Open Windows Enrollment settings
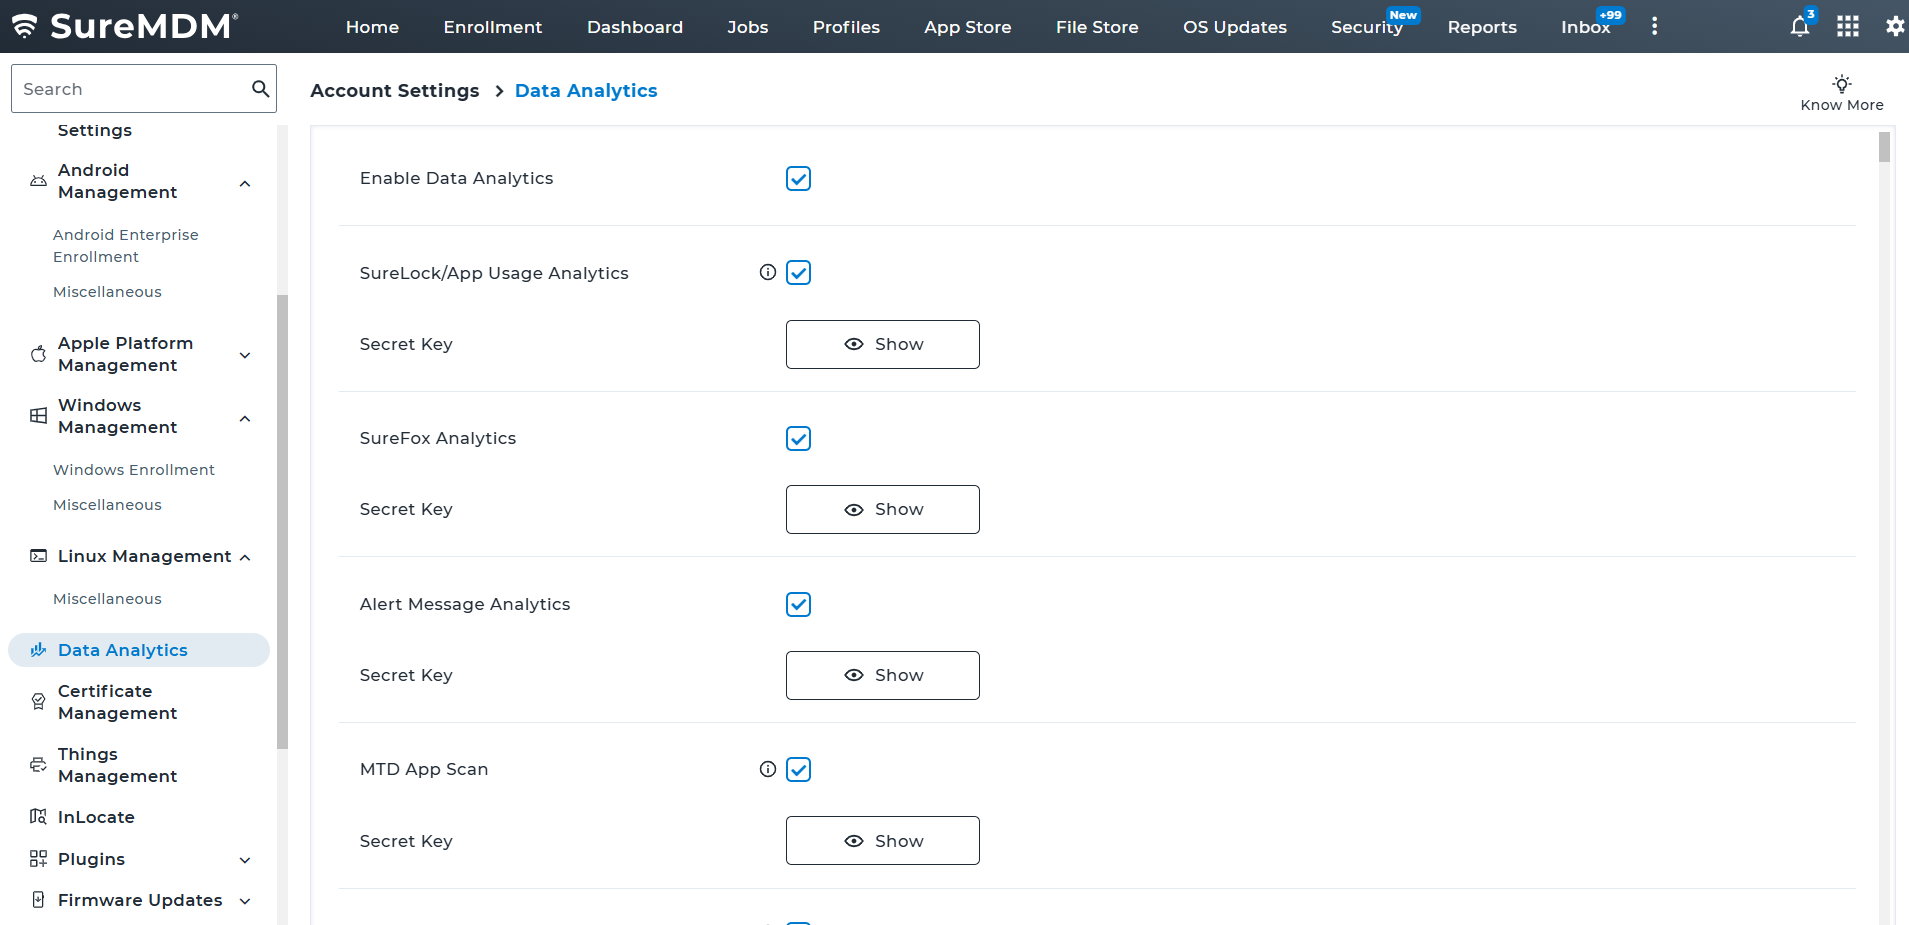 coord(134,470)
